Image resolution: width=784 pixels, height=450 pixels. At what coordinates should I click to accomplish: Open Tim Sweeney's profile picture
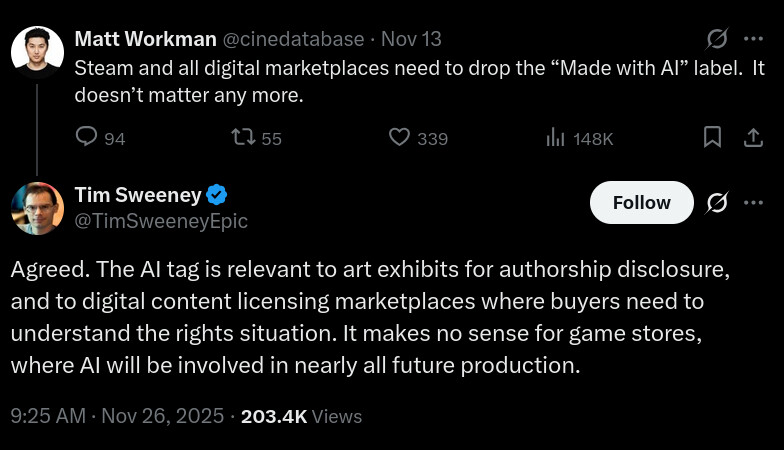click(37, 208)
